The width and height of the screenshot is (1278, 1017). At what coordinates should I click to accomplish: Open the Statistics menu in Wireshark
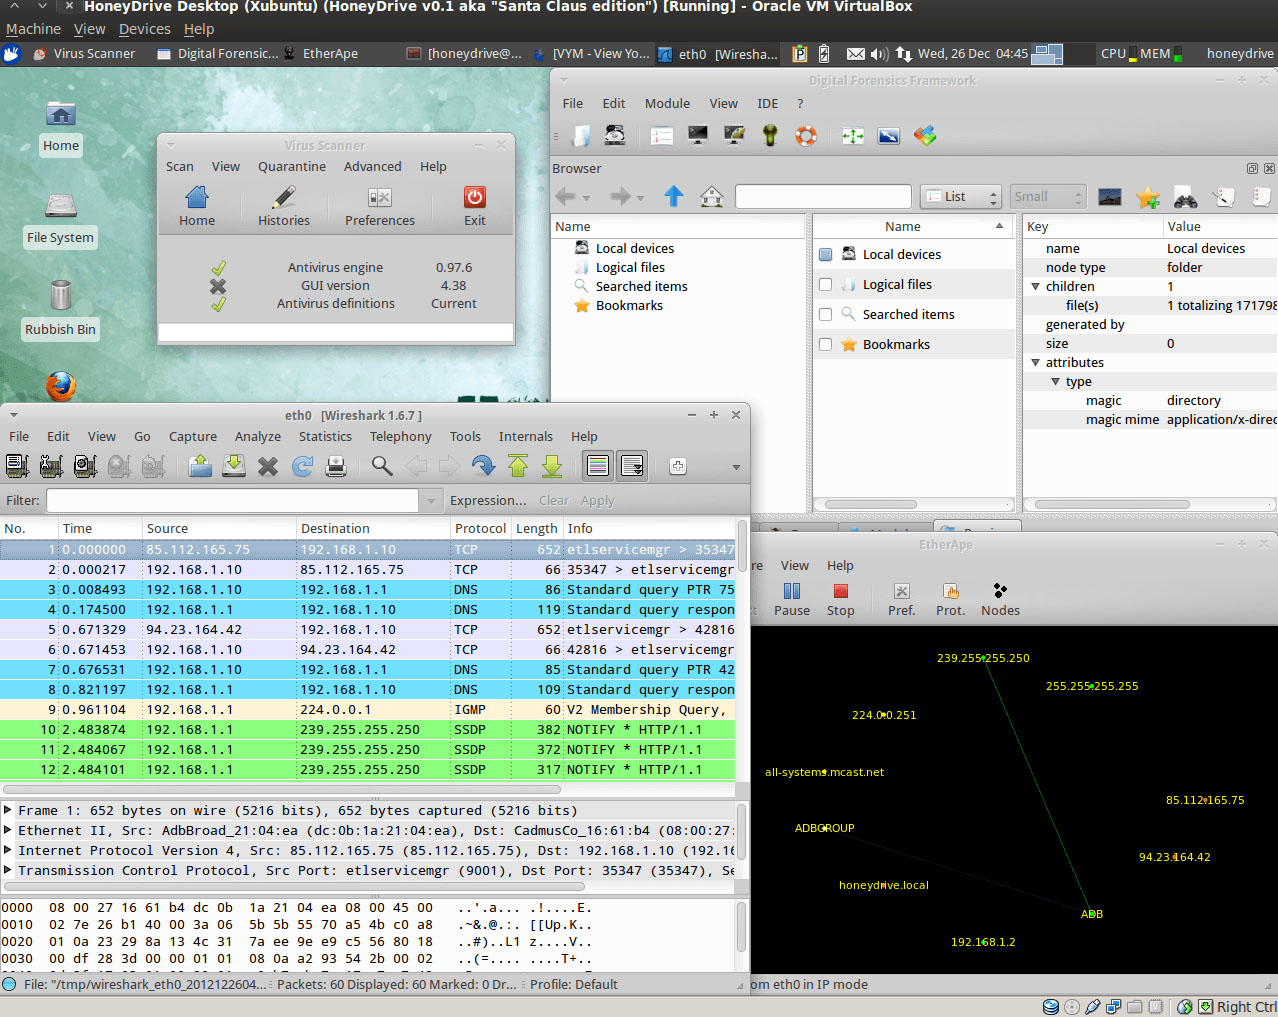click(324, 436)
